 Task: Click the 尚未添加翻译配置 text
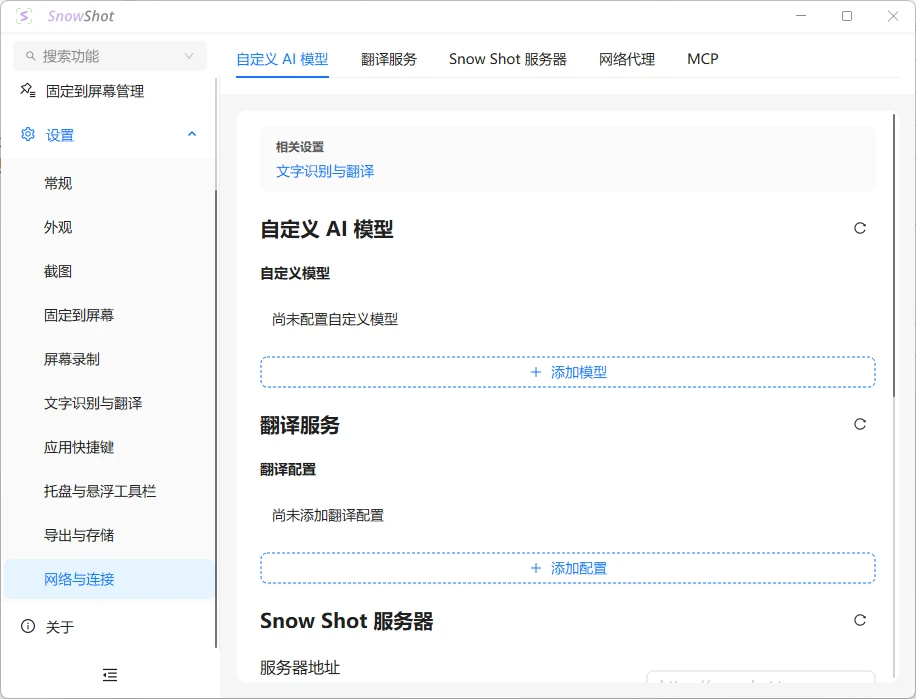point(328,515)
